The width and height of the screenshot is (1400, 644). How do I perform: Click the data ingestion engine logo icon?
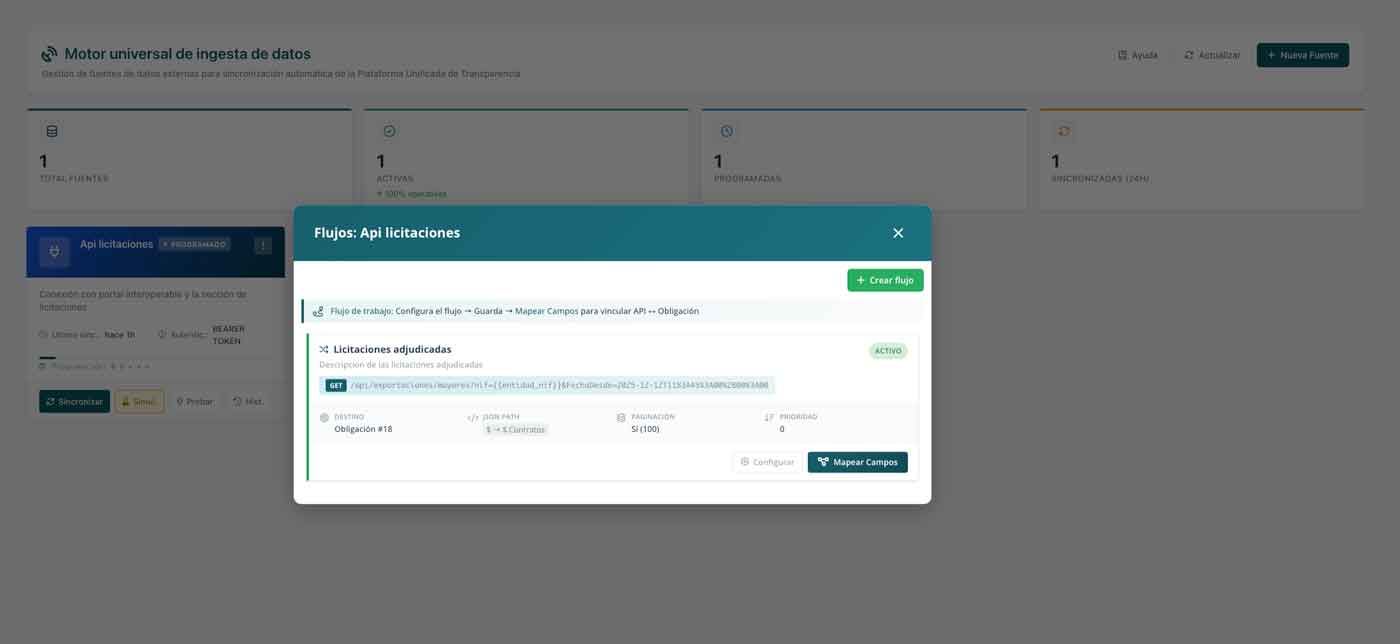(x=49, y=54)
